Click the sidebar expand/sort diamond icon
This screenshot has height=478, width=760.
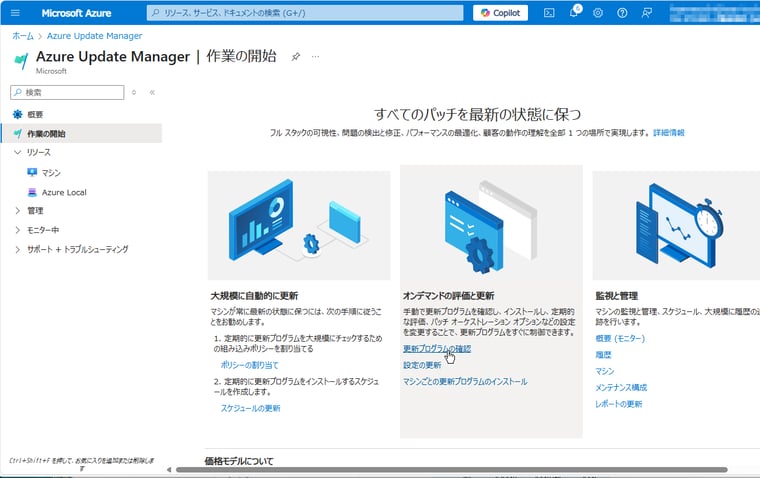click(x=134, y=92)
